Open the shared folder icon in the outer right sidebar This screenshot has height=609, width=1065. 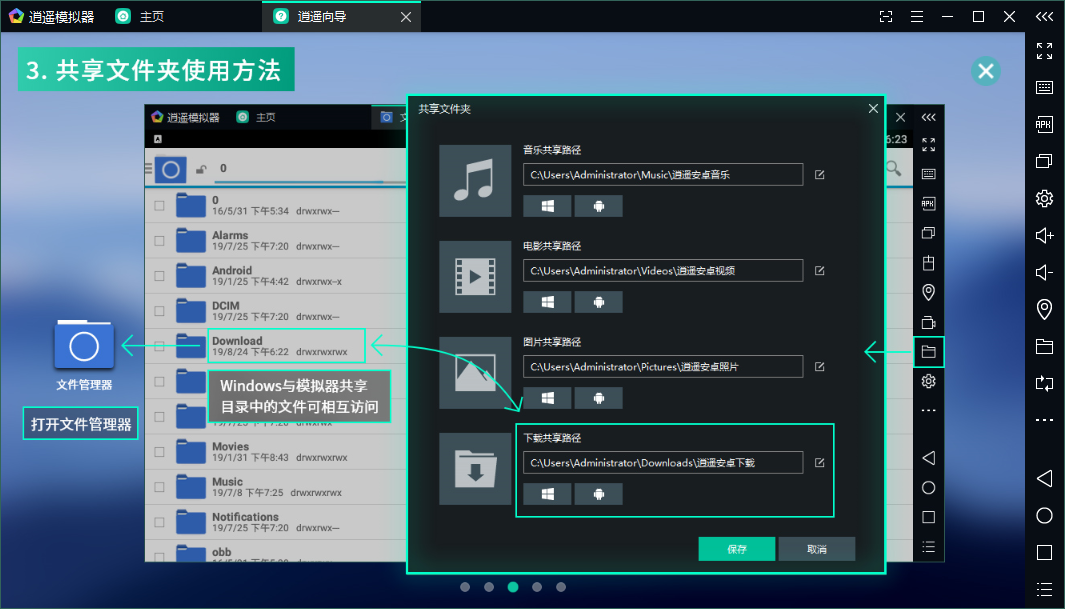click(x=1044, y=346)
